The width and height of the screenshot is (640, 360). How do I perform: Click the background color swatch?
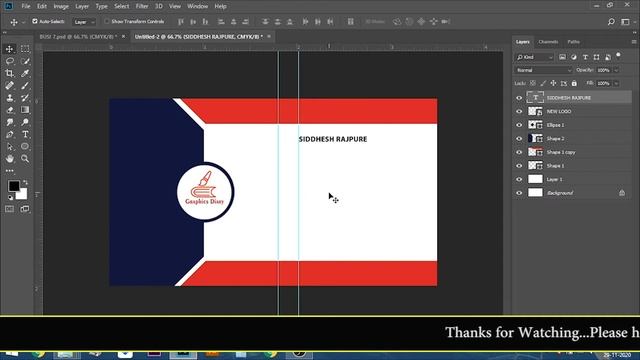click(x=22, y=195)
